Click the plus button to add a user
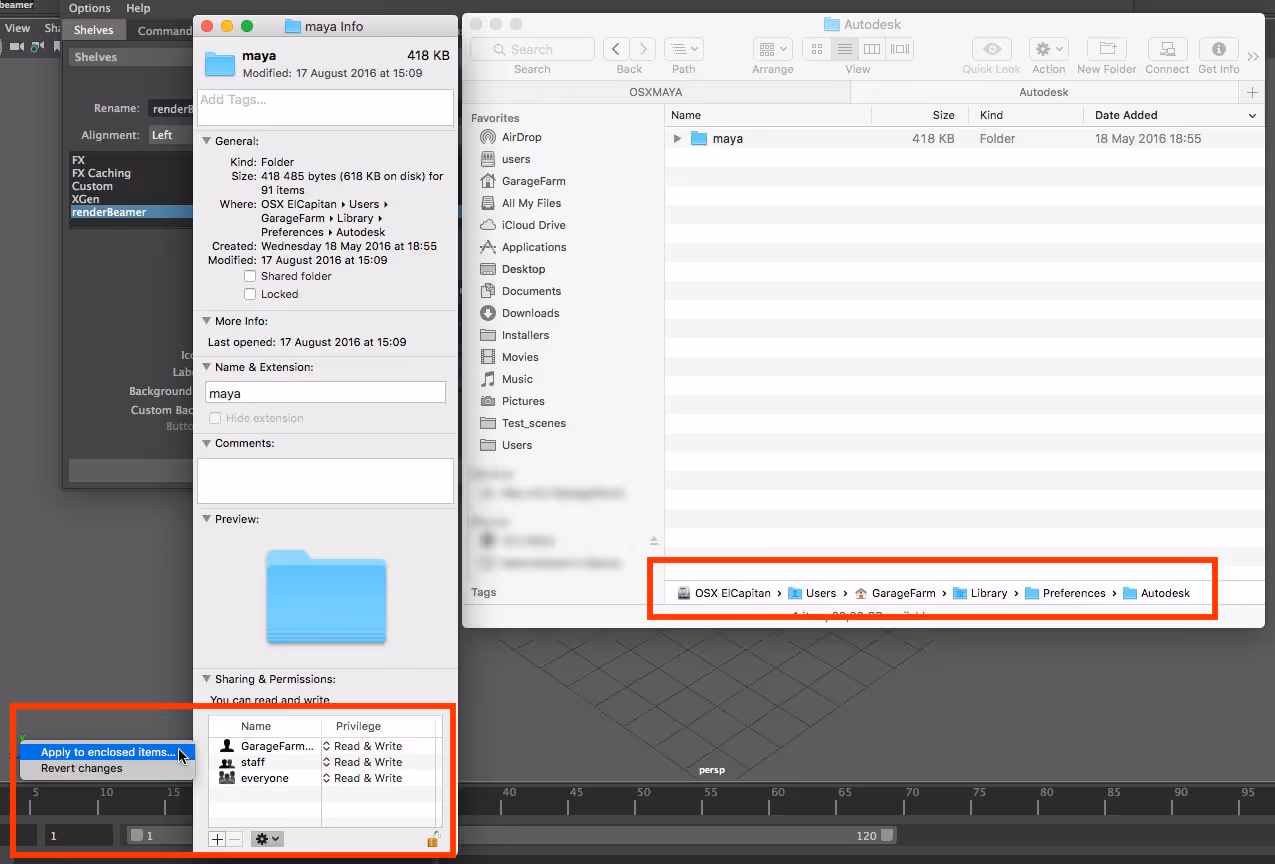The height and width of the screenshot is (864, 1275). 217,839
